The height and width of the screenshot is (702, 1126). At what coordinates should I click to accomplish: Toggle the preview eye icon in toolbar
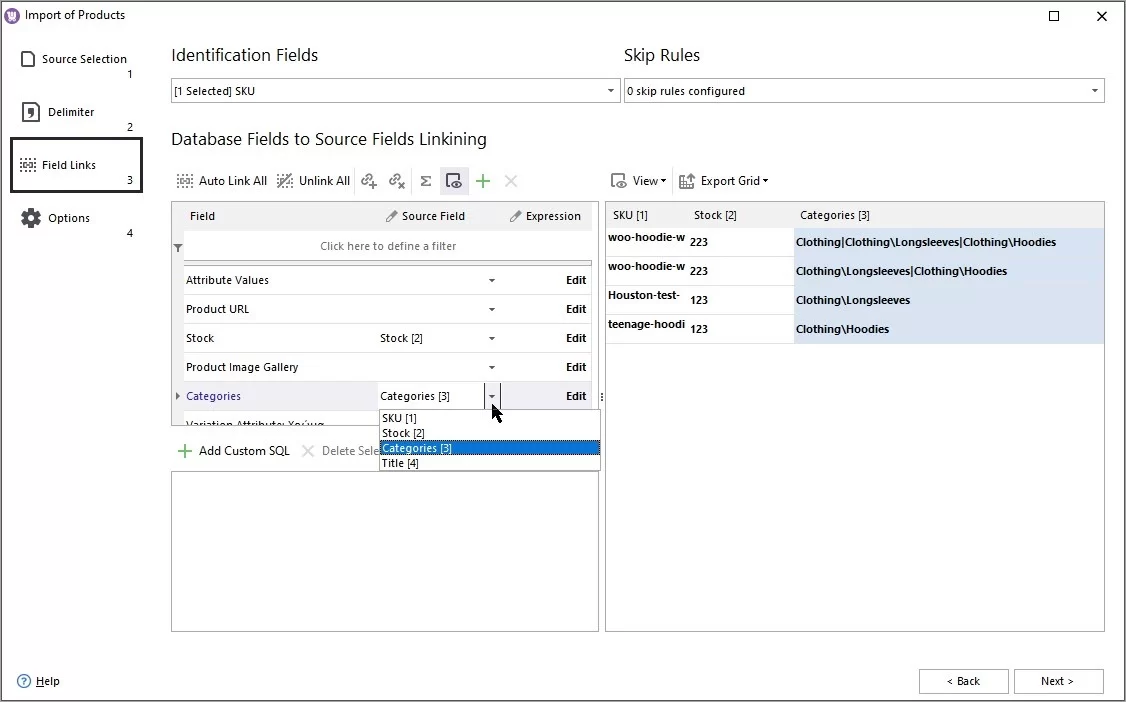point(454,181)
